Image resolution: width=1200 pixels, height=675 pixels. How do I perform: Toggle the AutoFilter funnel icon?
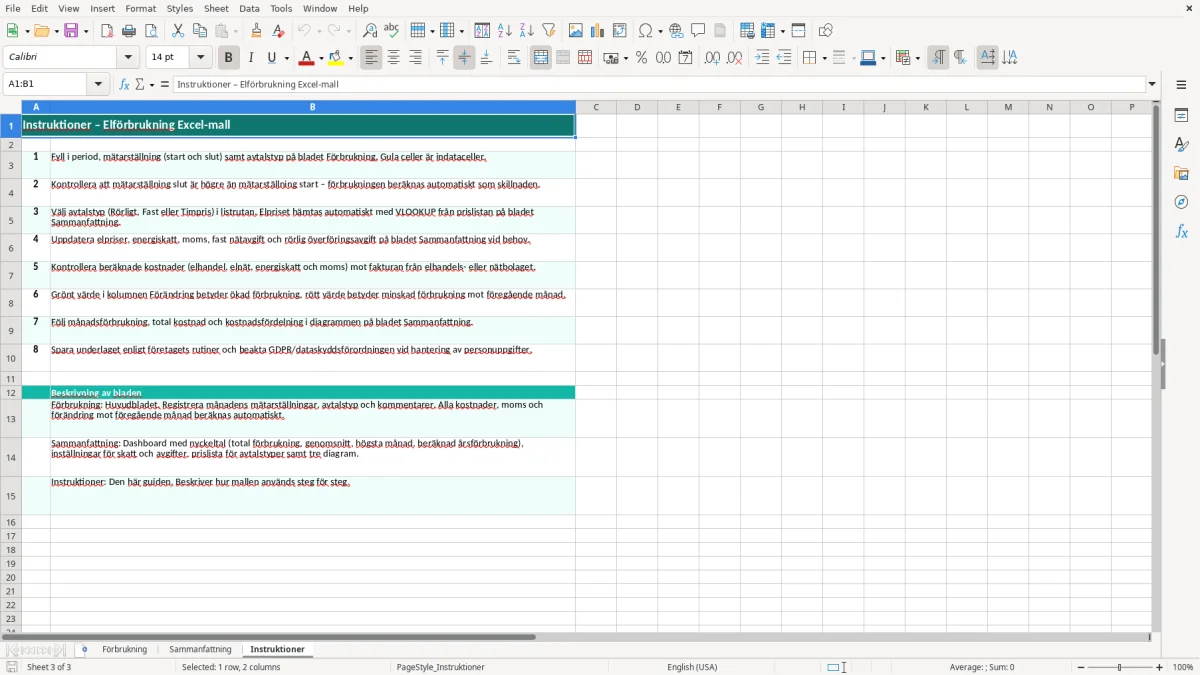pyautogui.click(x=549, y=31)
